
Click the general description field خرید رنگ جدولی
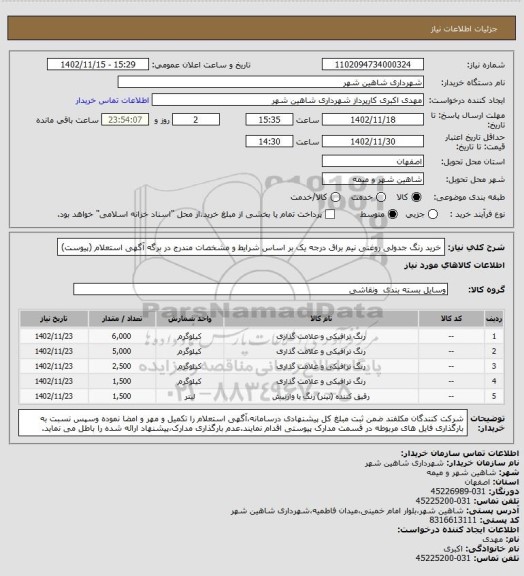(251, 247)
